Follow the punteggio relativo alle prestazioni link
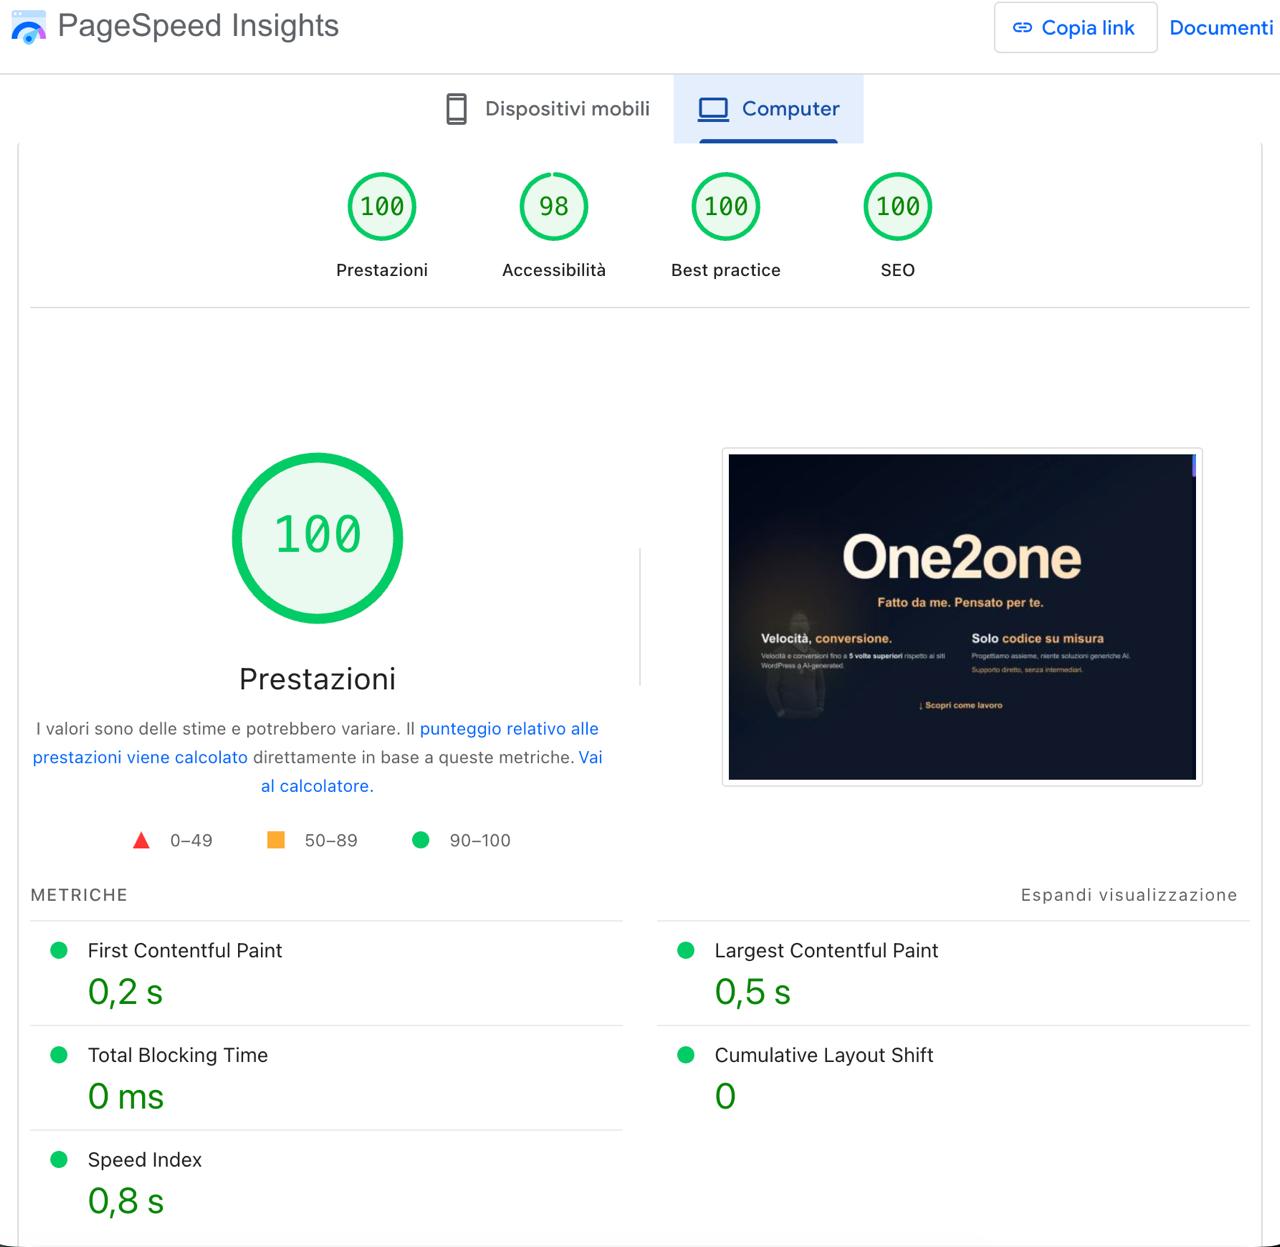This screenshot has height=1247, width=1280. pos(510,728)
